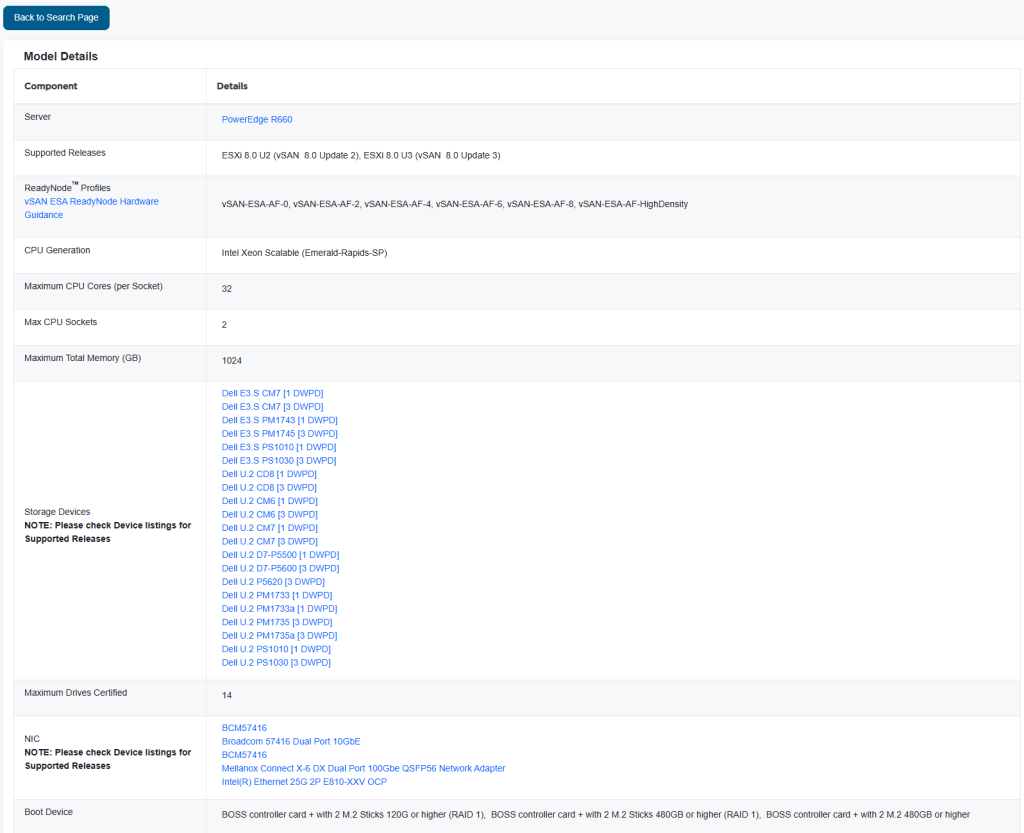The image size is (1024, 833).
Task: Open Dell E3.S CM7 [1 DWPD] link
Action: pos(272,394)
